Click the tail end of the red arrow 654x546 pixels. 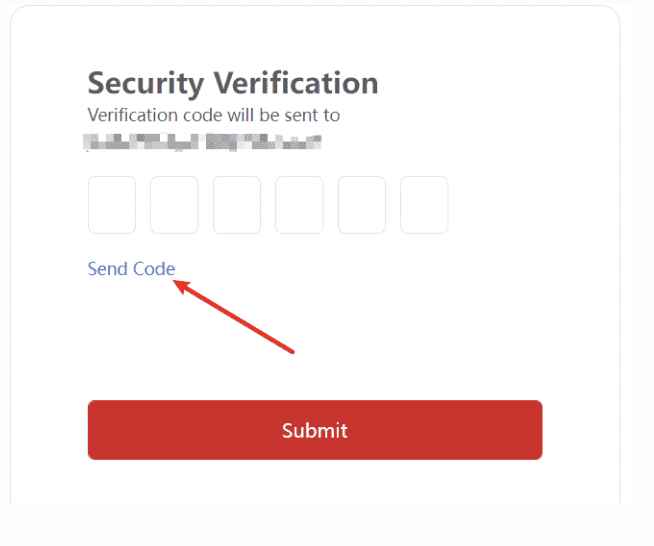291,350
